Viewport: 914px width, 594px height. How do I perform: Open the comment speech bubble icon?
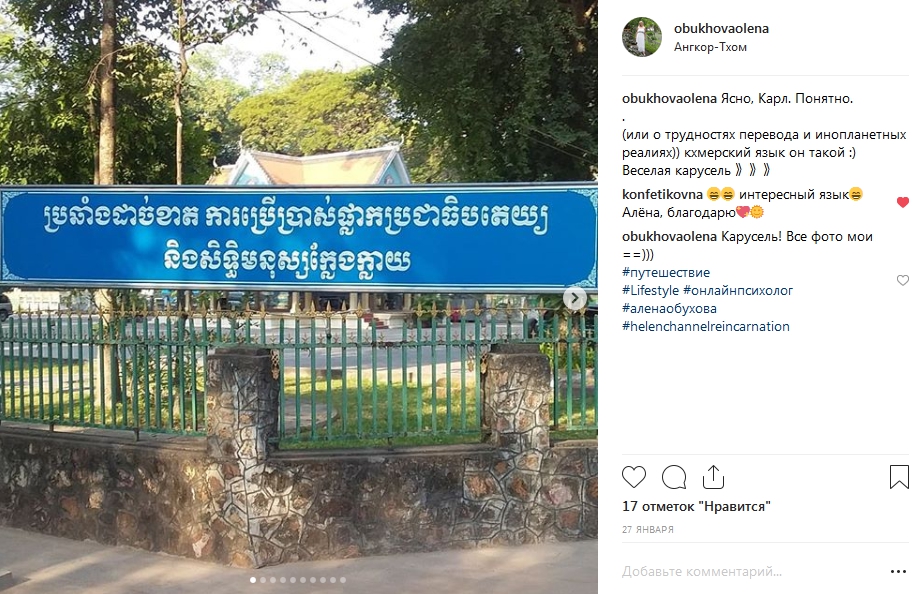pyautogui.click(x=674, y=477)
